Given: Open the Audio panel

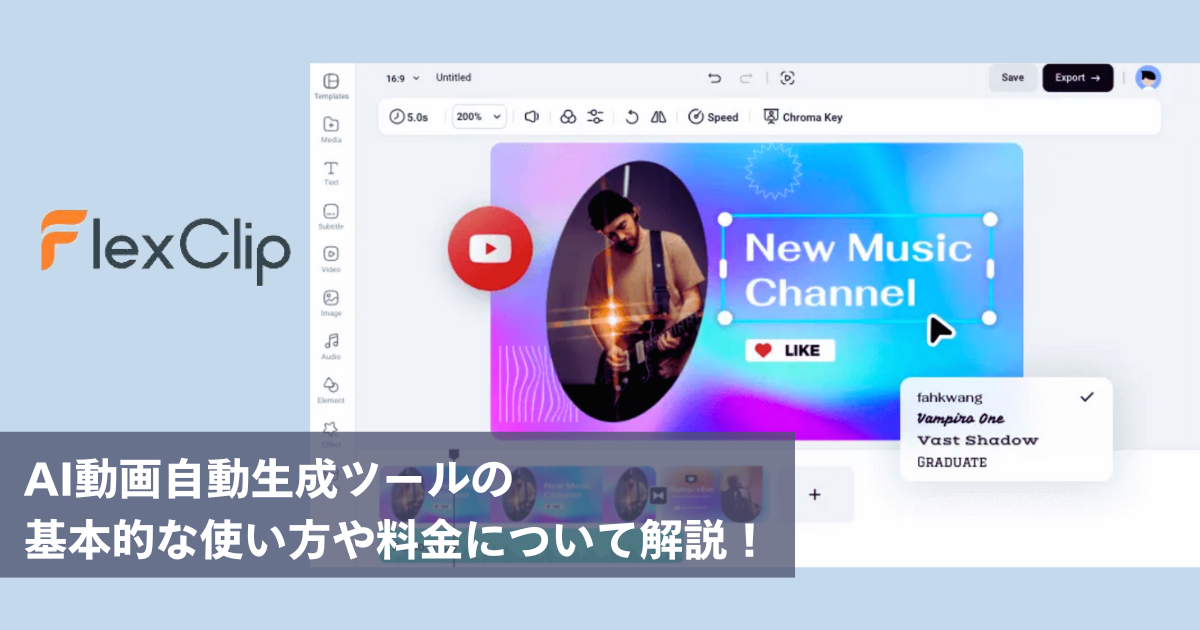Looking at the screenshot, I should pos(331,345).
